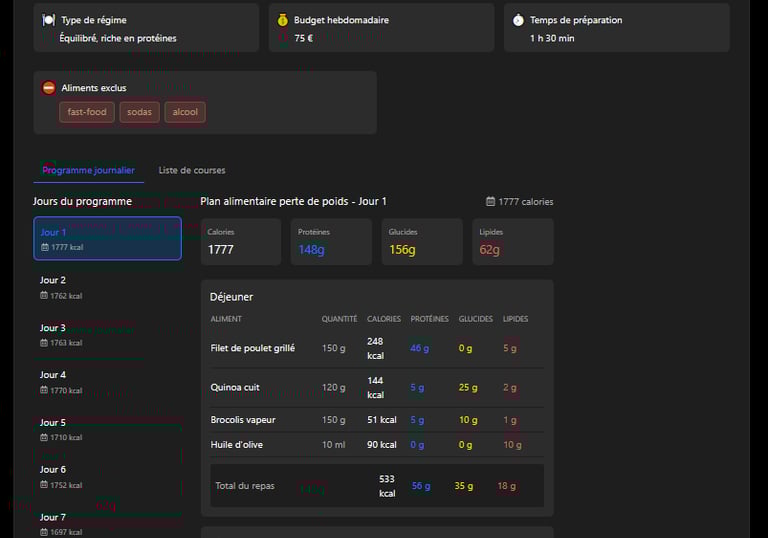768x538 pixels.
Task: Select Jour 2 in the program days
Action: 107,288
